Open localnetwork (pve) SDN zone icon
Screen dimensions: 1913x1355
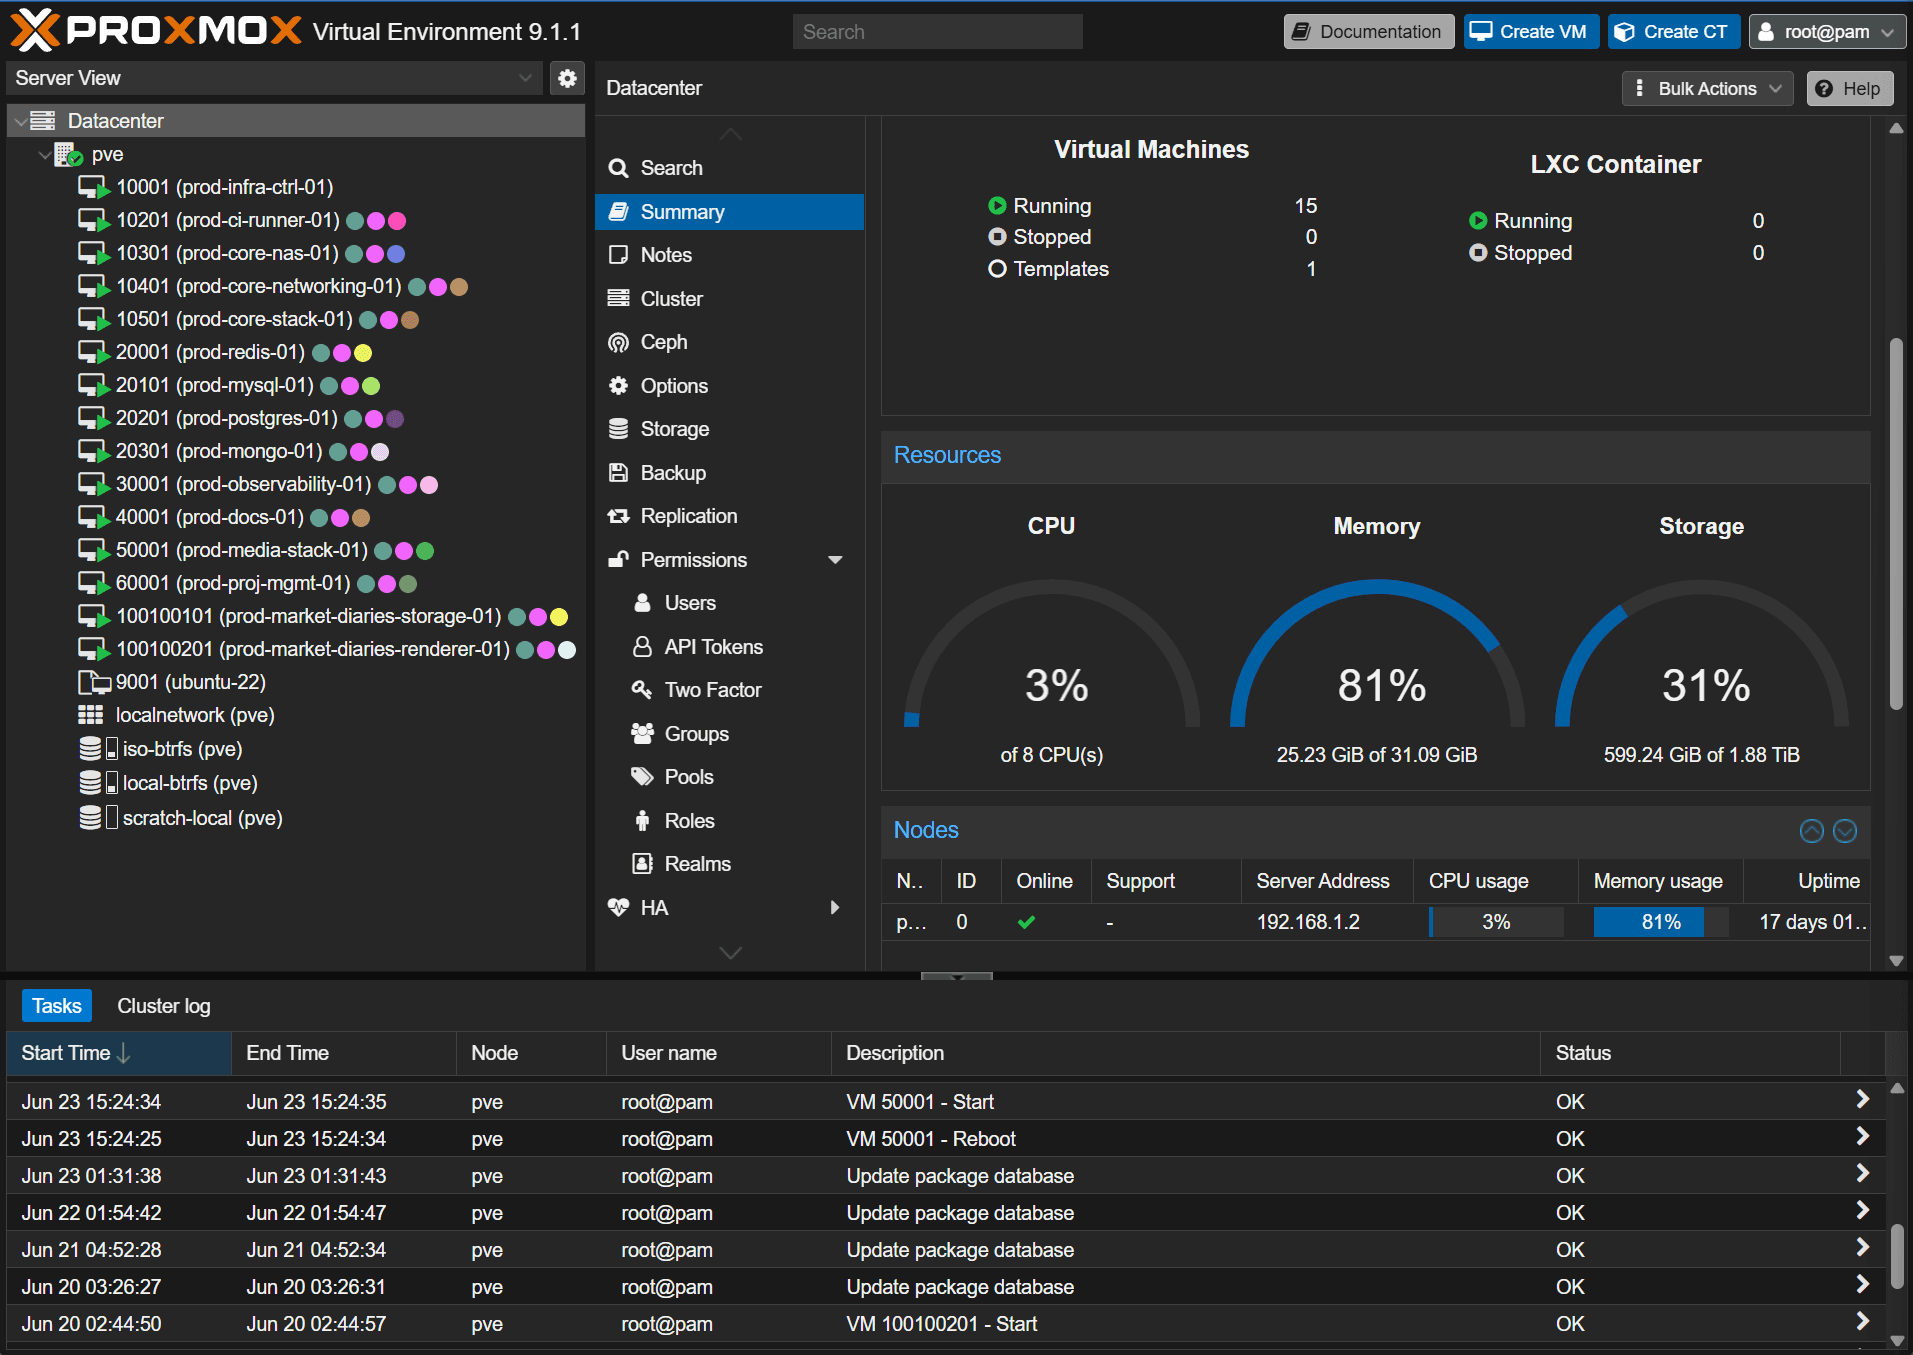[x=91, y=715]
